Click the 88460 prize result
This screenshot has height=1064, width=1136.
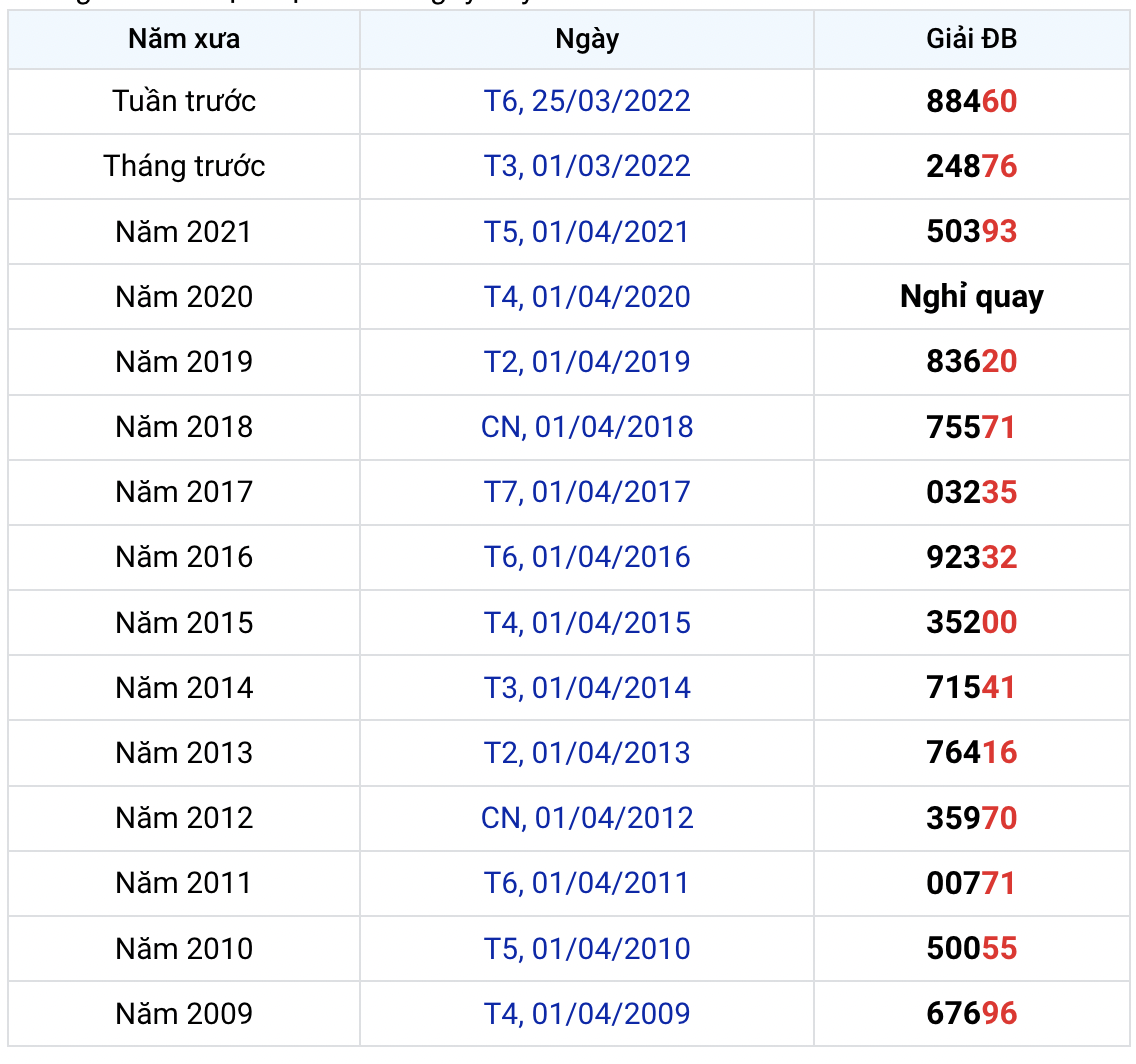pos(971,101)
